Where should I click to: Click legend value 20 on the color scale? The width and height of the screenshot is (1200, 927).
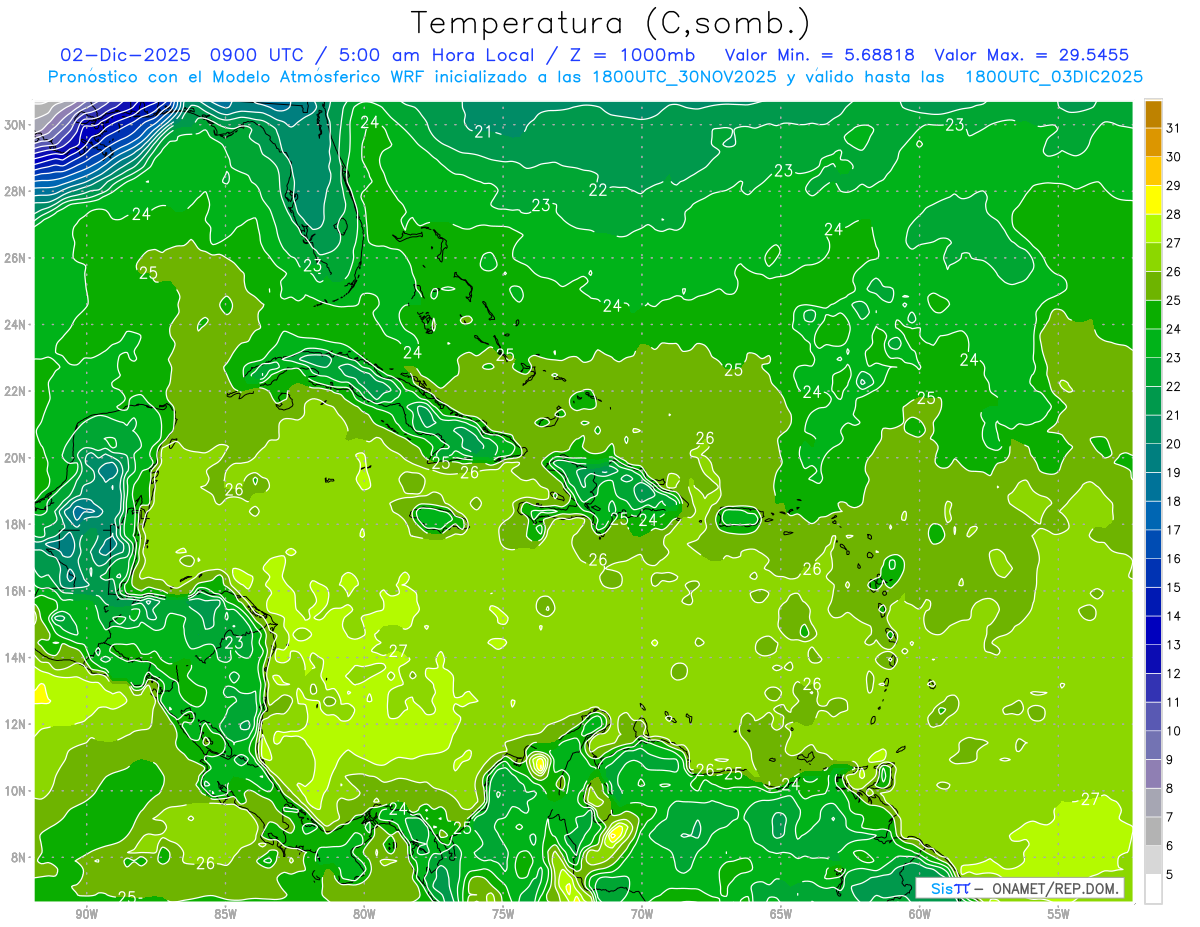[x=1173, y=444]
